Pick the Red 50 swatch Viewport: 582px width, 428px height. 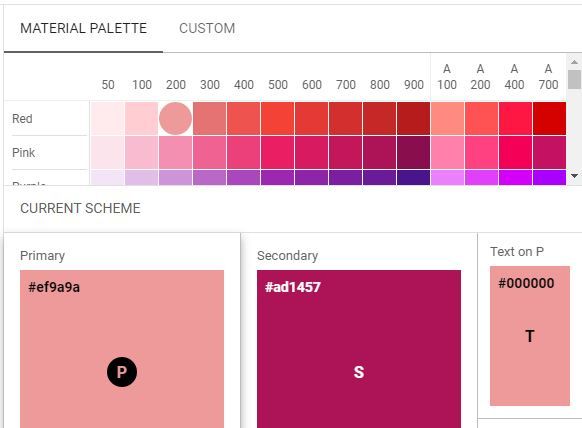[x=108, y=118]
